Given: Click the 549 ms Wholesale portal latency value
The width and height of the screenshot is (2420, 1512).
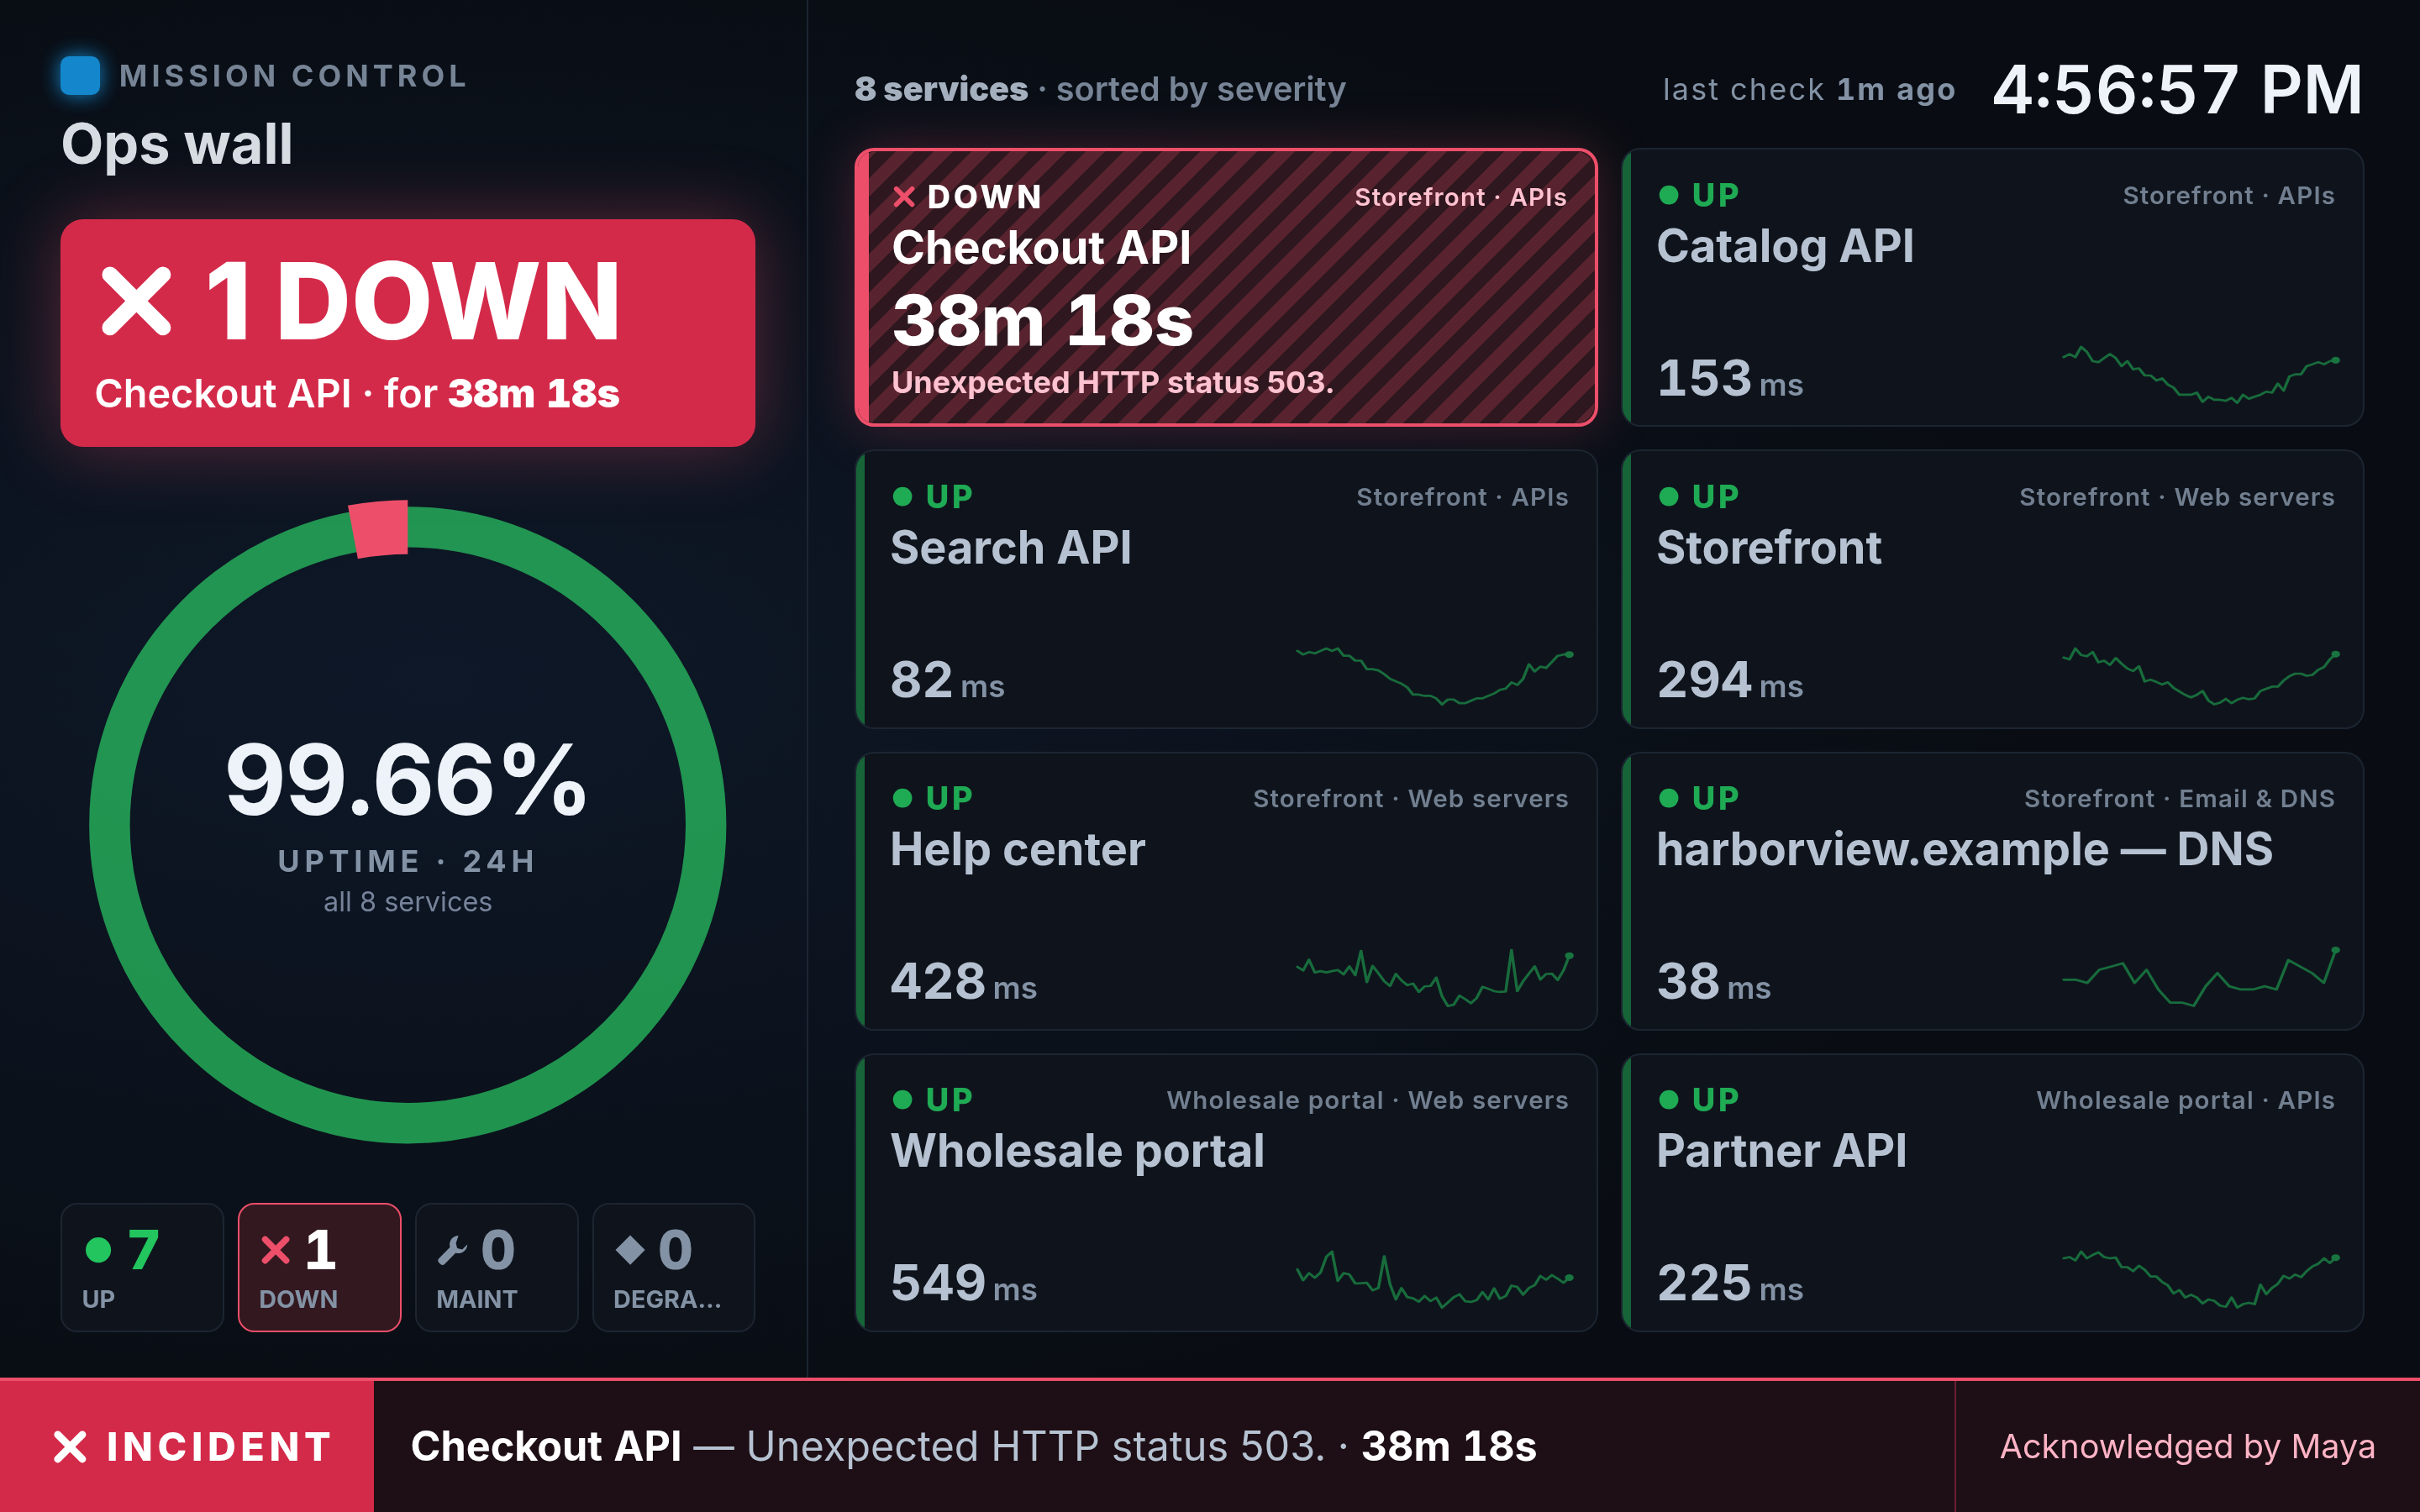Looking at the screenshot, I should (x=964, y=1284).
